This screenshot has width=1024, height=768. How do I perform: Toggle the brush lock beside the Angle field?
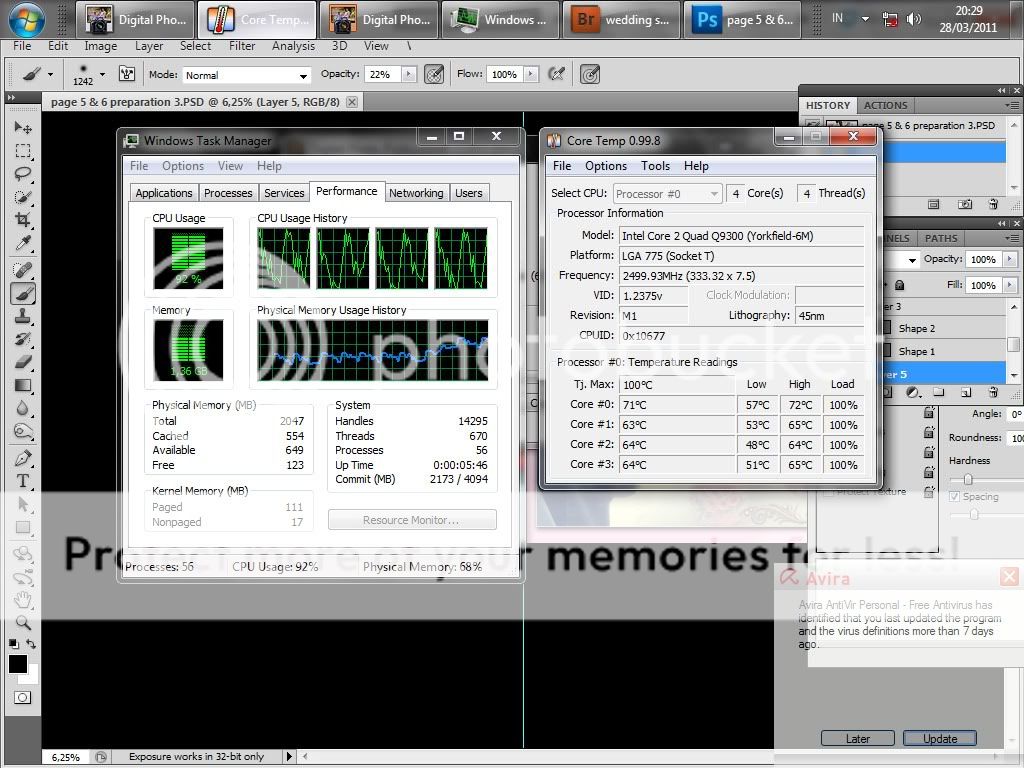(929, 413)
